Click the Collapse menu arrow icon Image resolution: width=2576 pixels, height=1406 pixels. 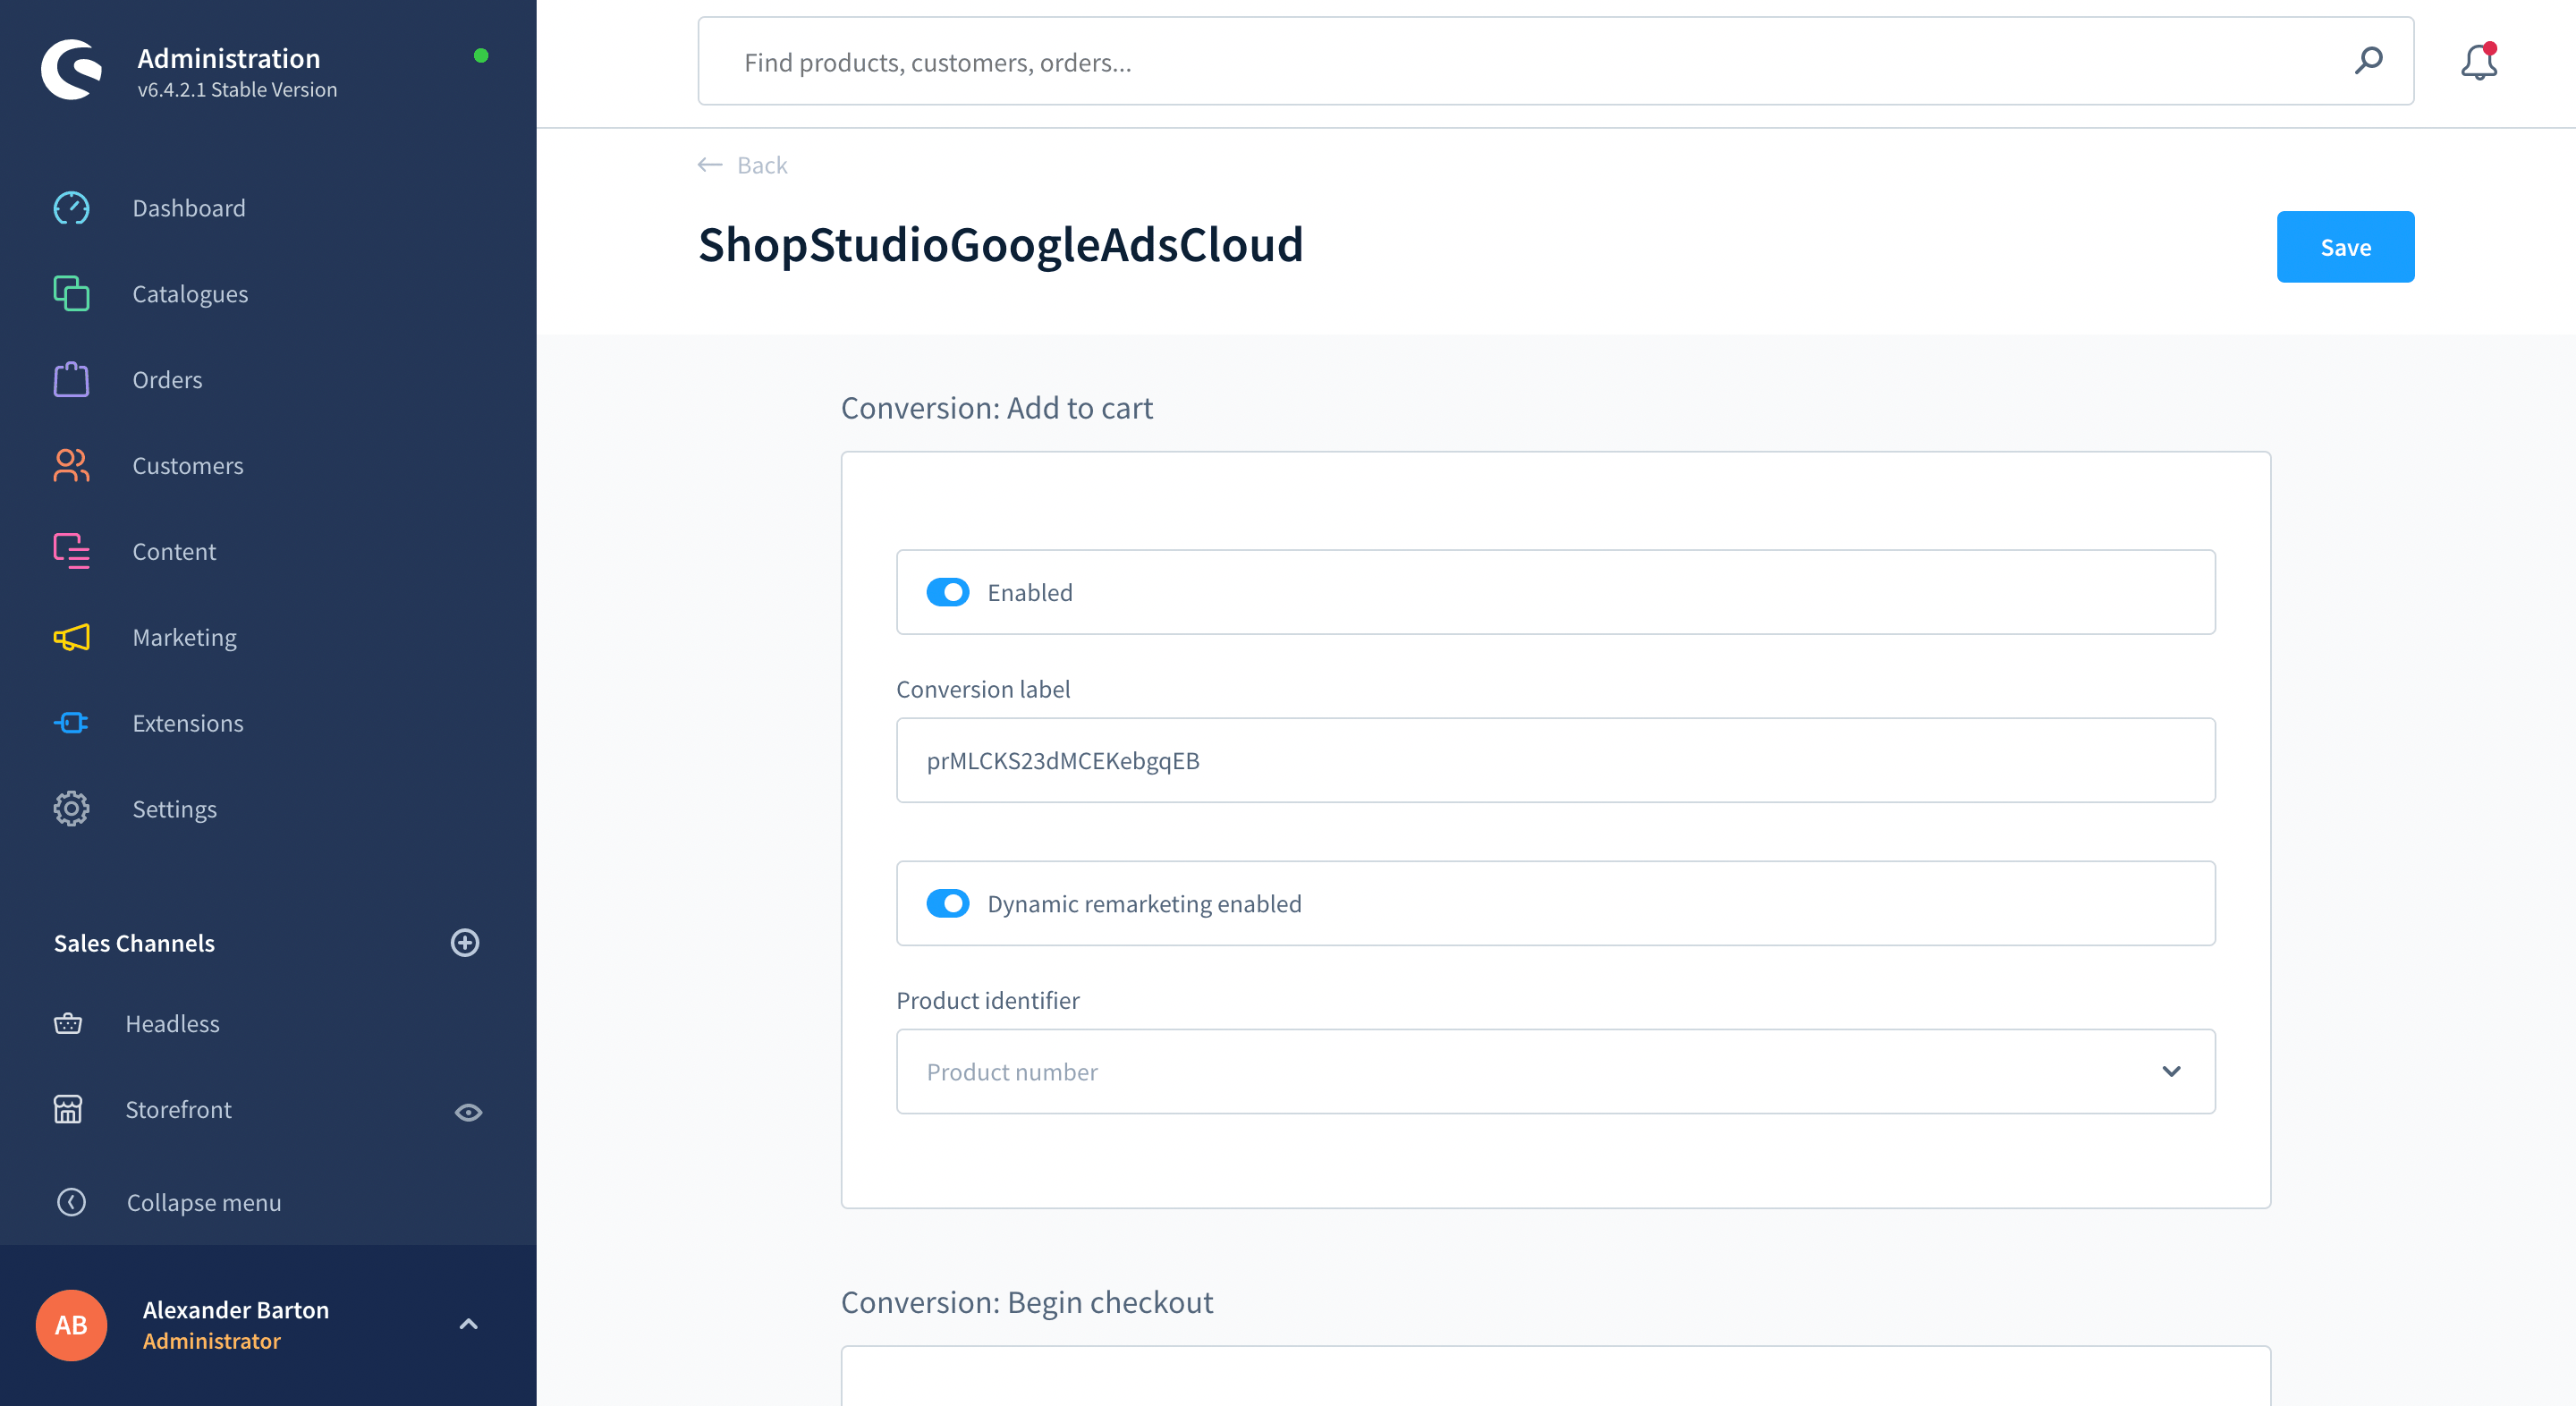(71, 1202)
